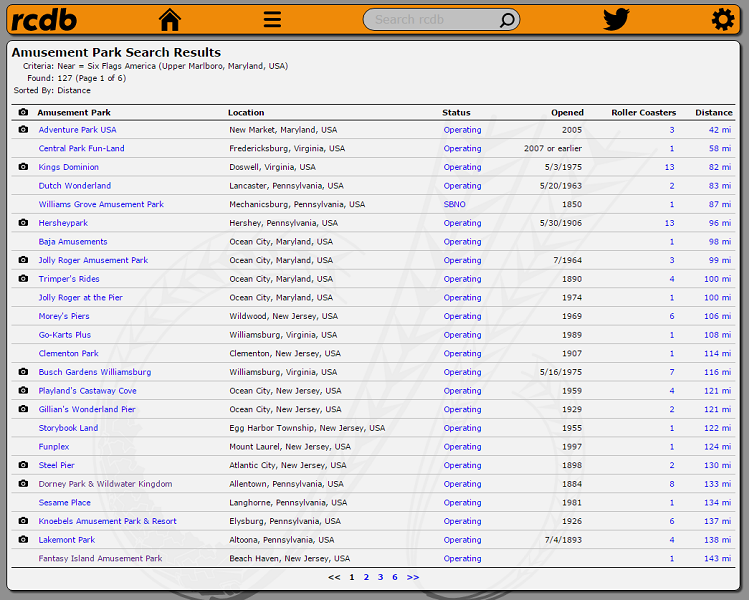
Task: Open Williams Grove Amusement Park link
Action: (x=101, y=204)
